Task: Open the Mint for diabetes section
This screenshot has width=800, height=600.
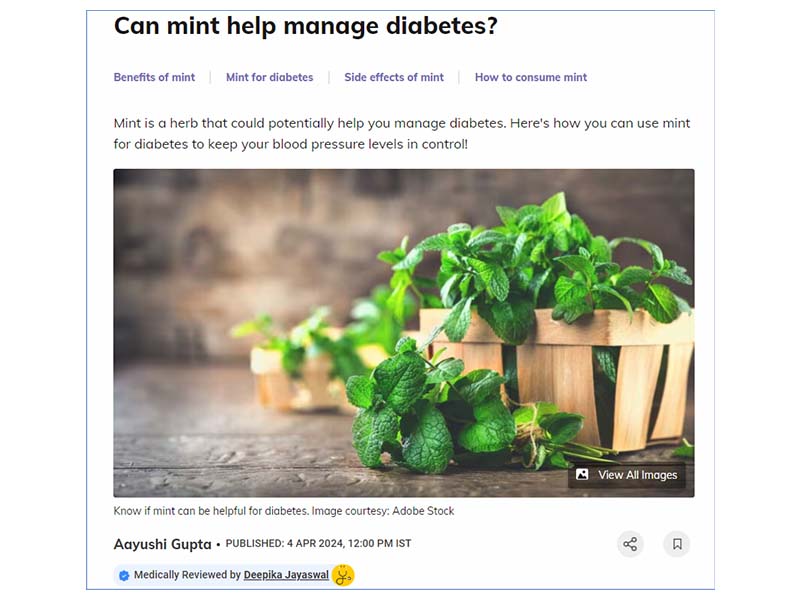Action: pyautogui.click(x=269, y=78)
